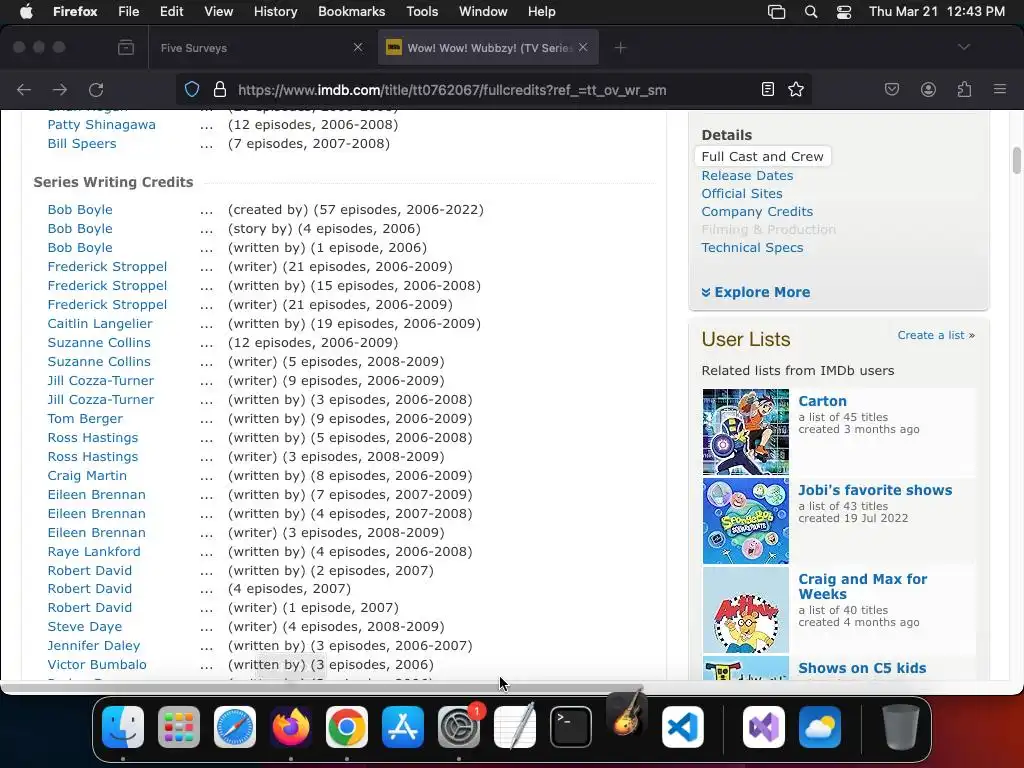Open the Tools menu
1024x768 pixels.
click(422, 12)
